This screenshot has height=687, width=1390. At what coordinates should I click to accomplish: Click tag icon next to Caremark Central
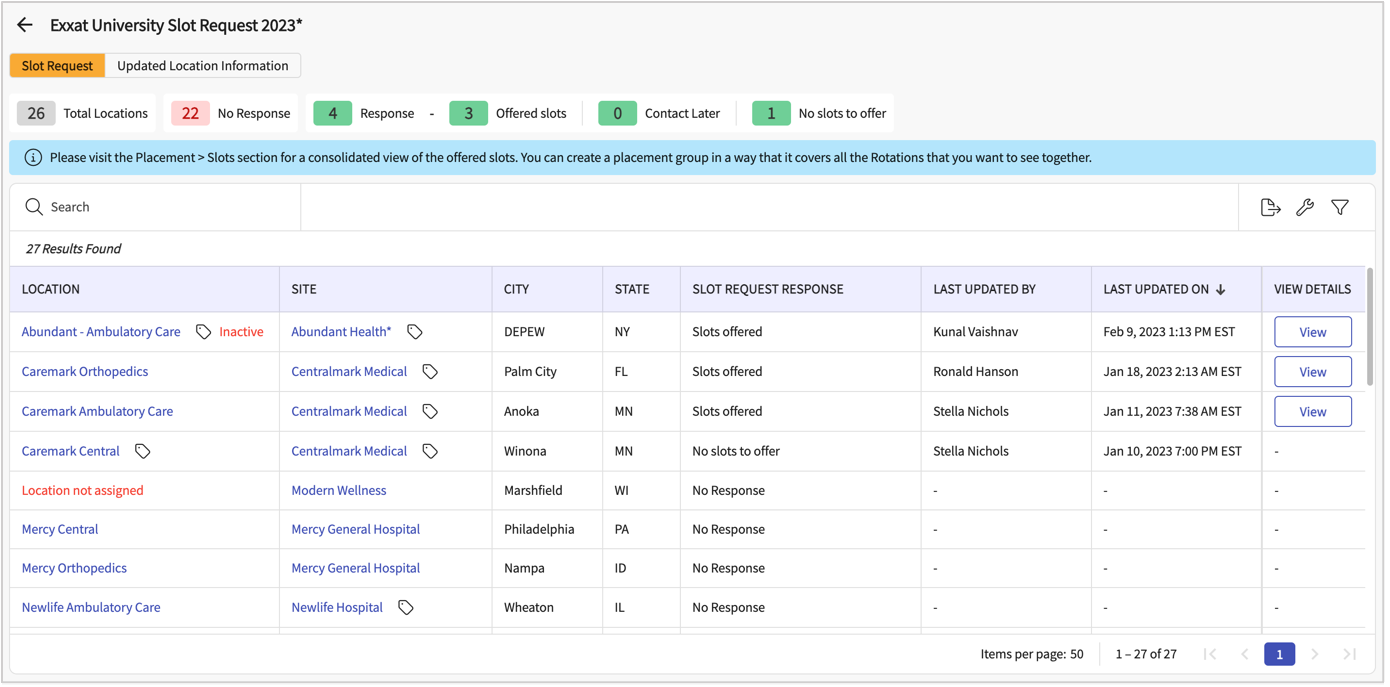(x=143, y=451)
